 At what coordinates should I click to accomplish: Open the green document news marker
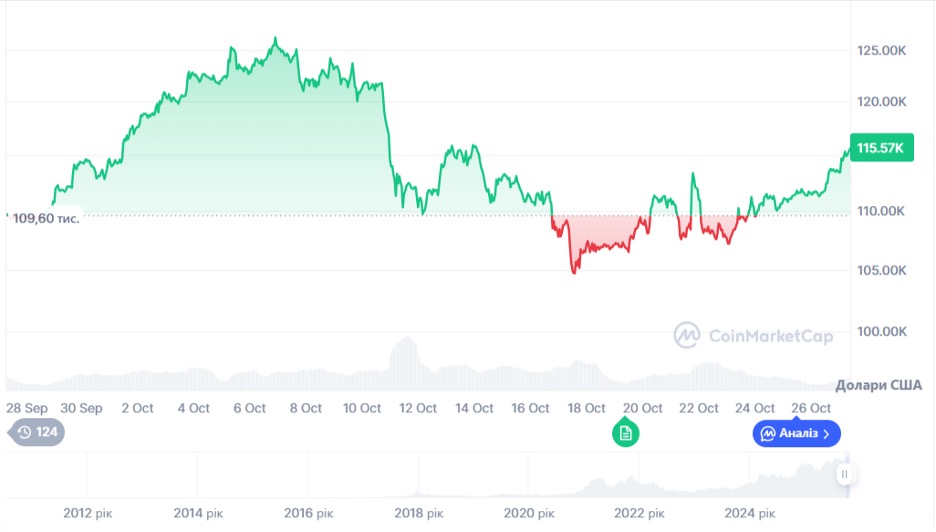click(x=626, y=433)
